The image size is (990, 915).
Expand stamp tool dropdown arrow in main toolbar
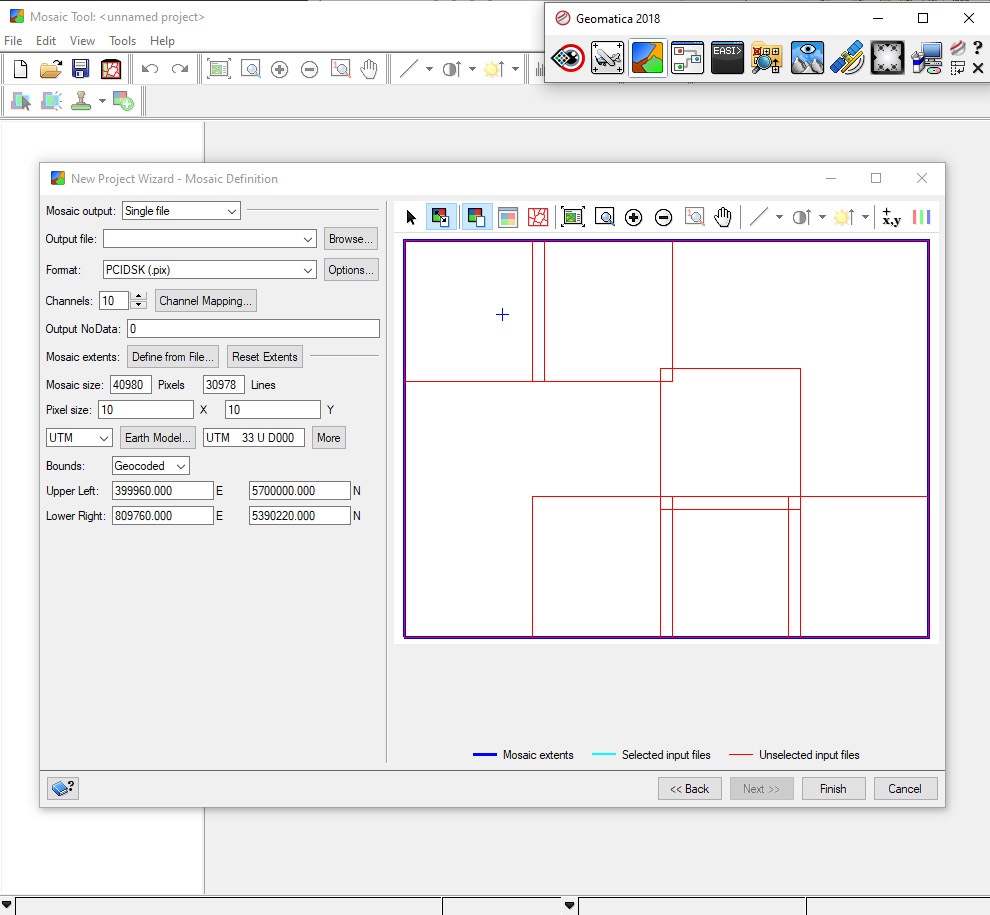tap(102, 100)
